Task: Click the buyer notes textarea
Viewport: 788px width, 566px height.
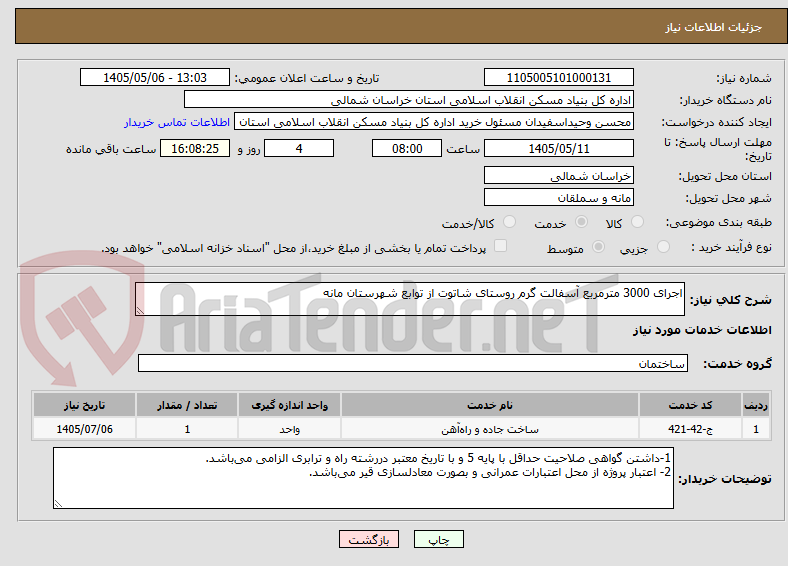Action: (363, 478)
